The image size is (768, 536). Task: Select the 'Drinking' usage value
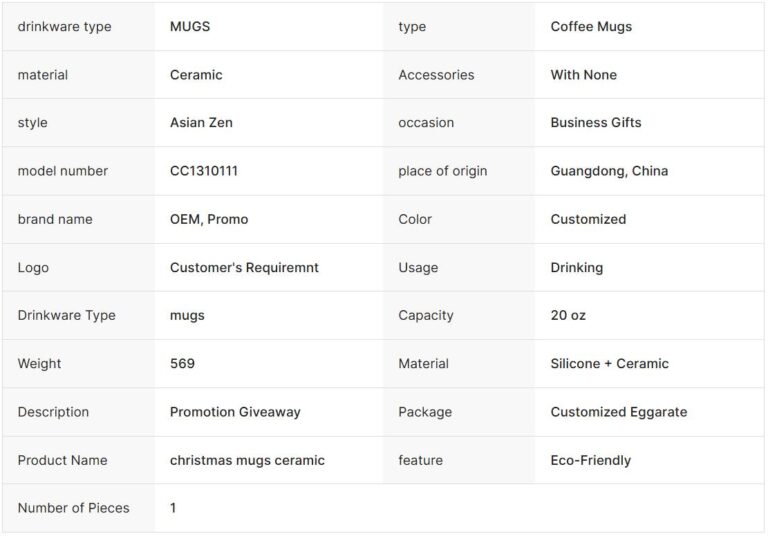(x=576, y=268)
